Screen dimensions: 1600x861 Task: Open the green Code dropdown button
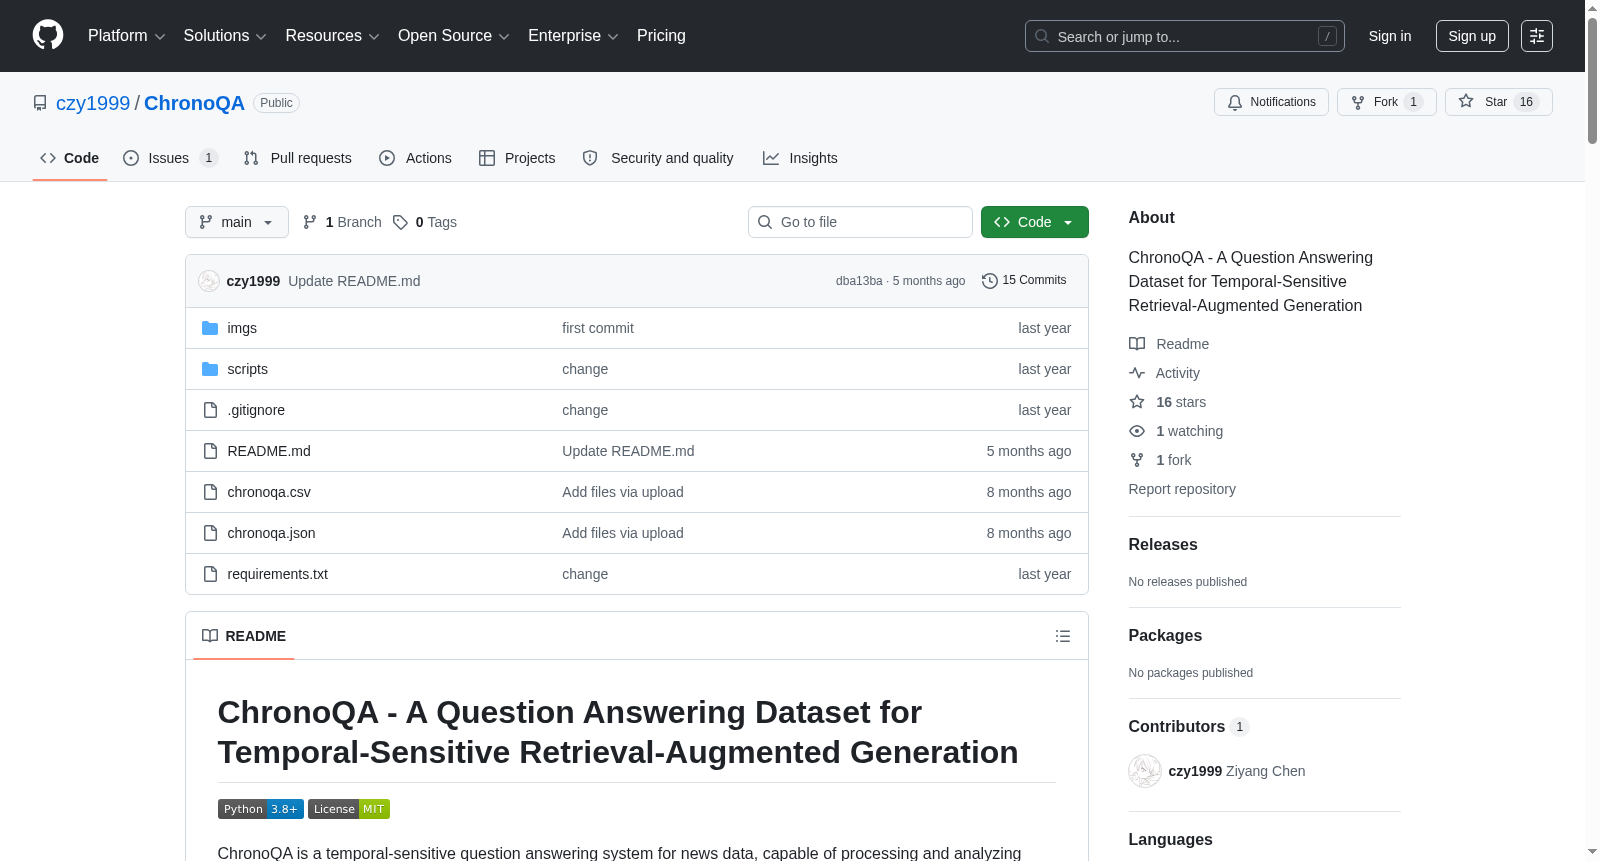coord(1035,222)
